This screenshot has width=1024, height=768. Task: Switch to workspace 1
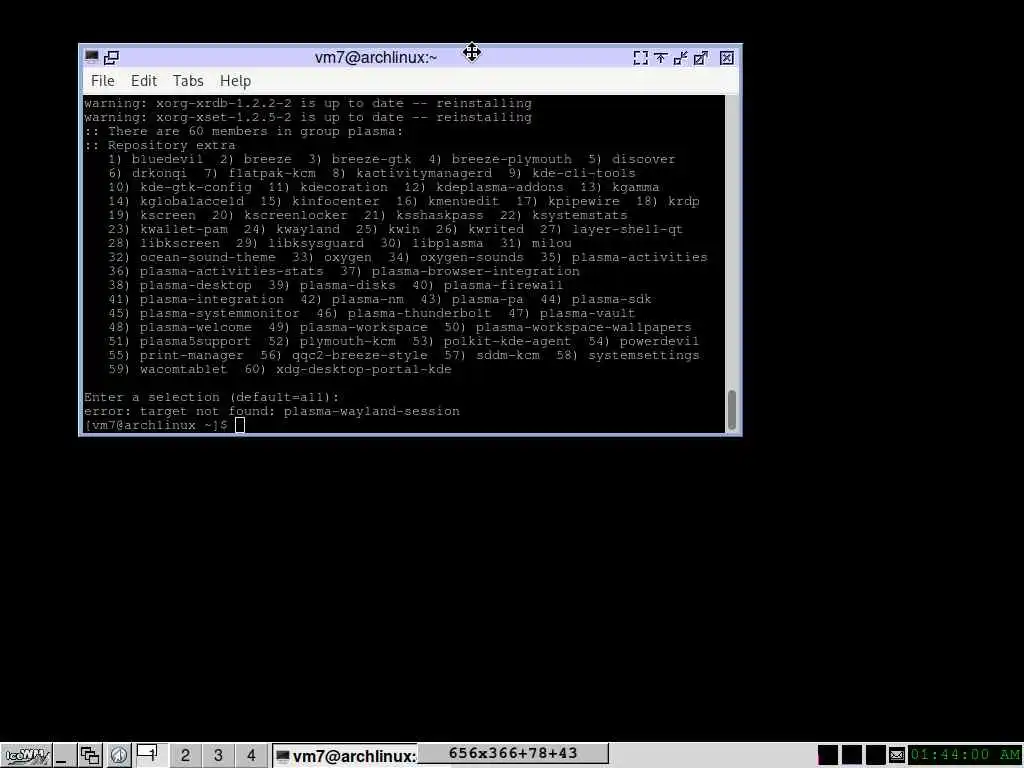pyautogui.click(x=150, y=756)
